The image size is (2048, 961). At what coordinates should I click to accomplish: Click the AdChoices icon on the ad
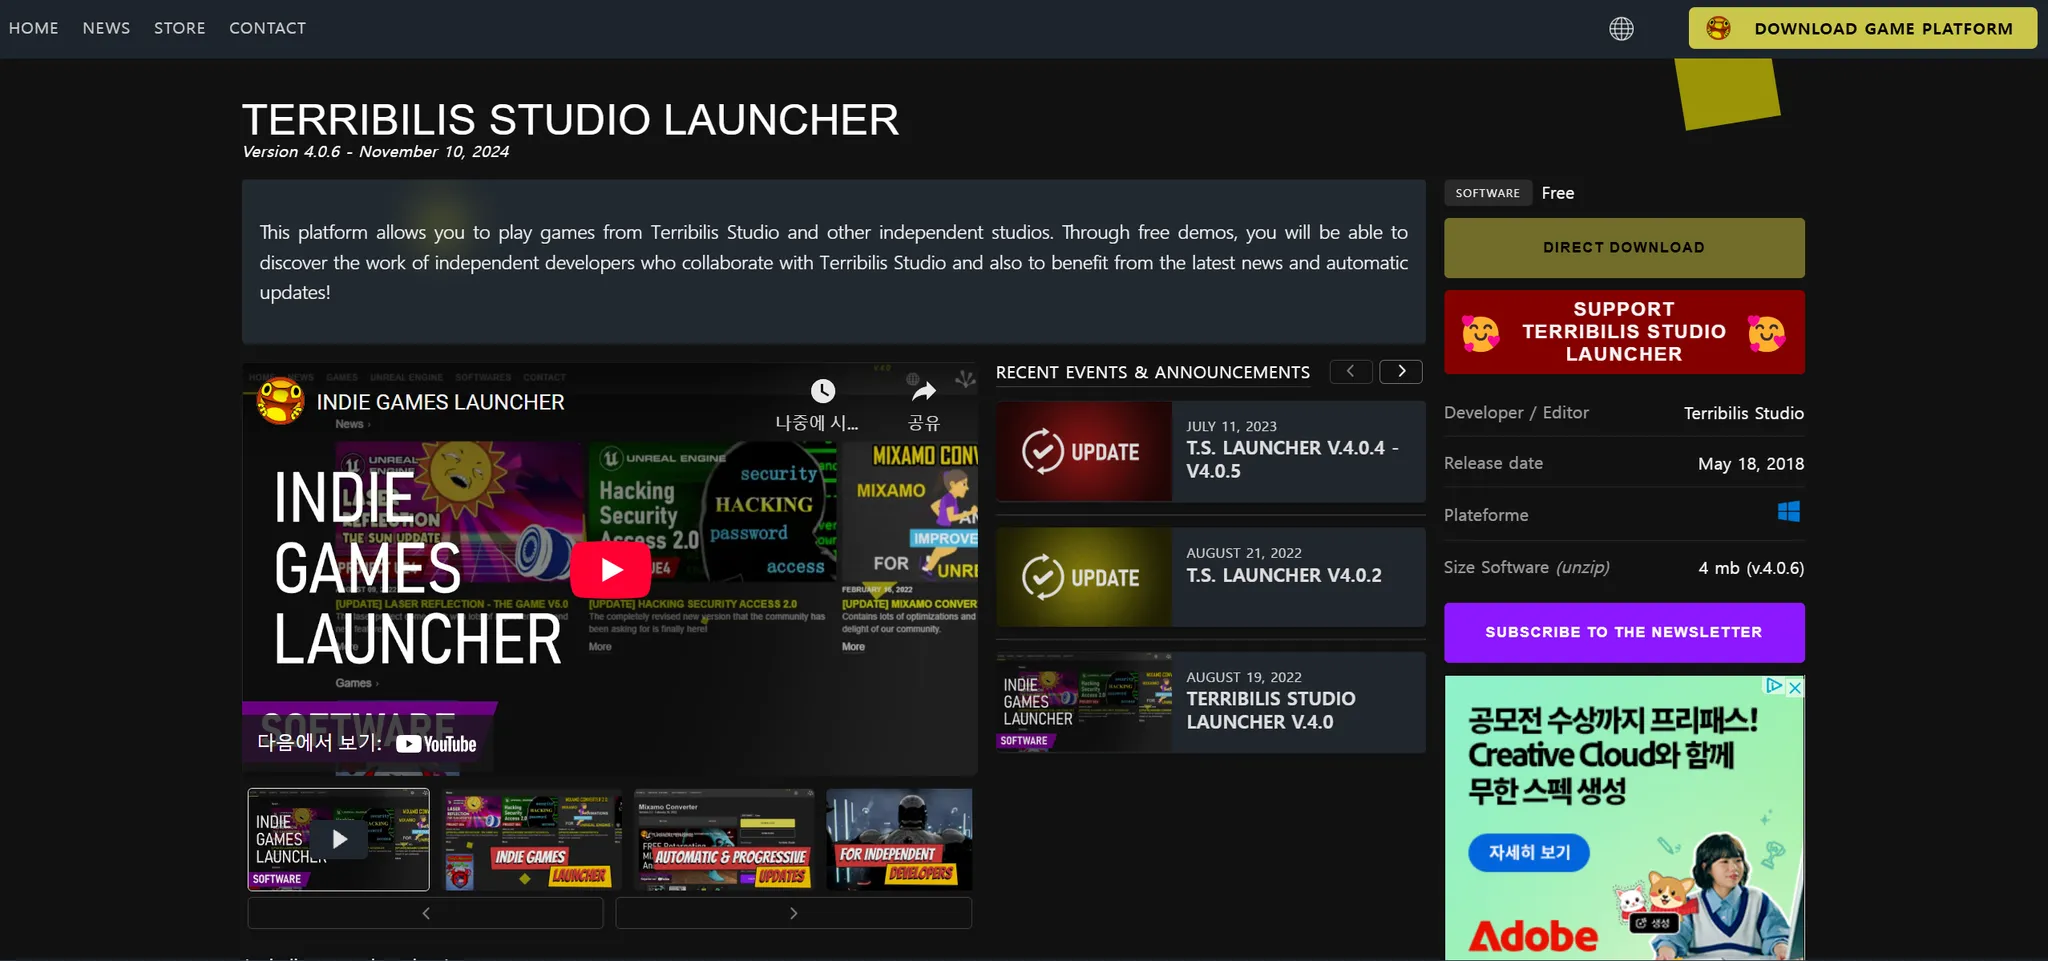point(1774,686)
